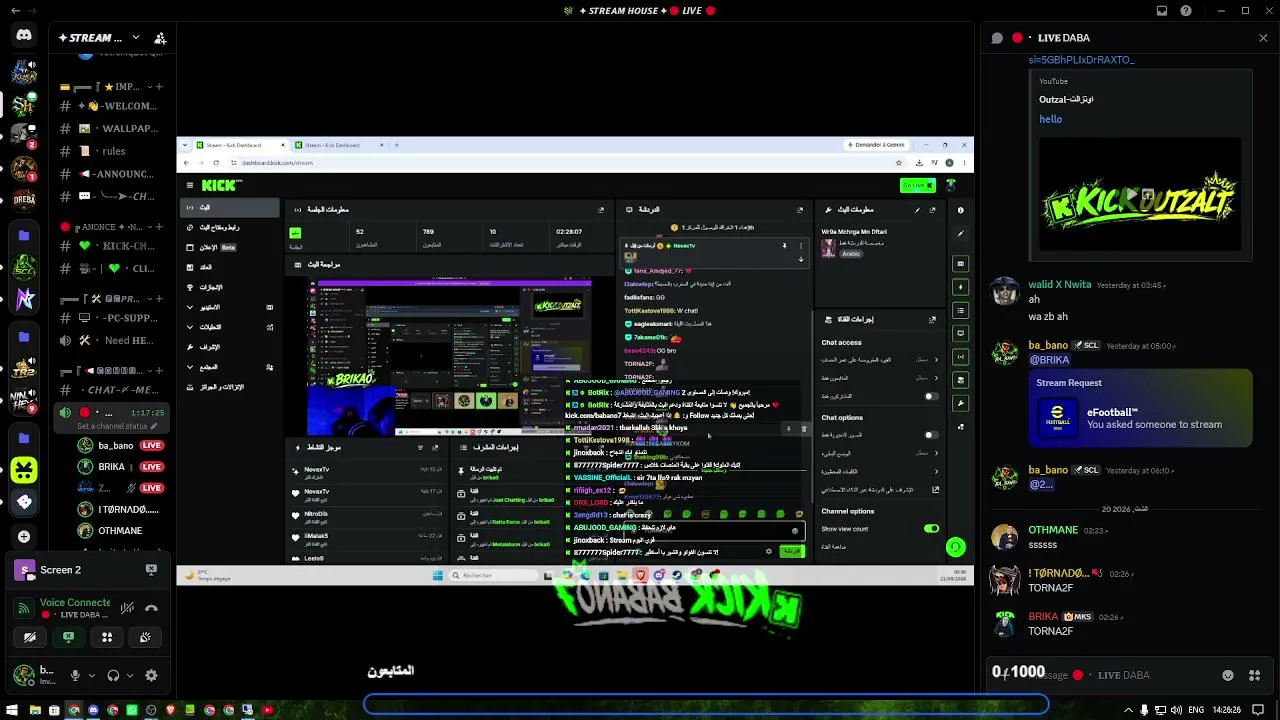Toggle Show view count switch in Kick dashboard

[932, 529]
